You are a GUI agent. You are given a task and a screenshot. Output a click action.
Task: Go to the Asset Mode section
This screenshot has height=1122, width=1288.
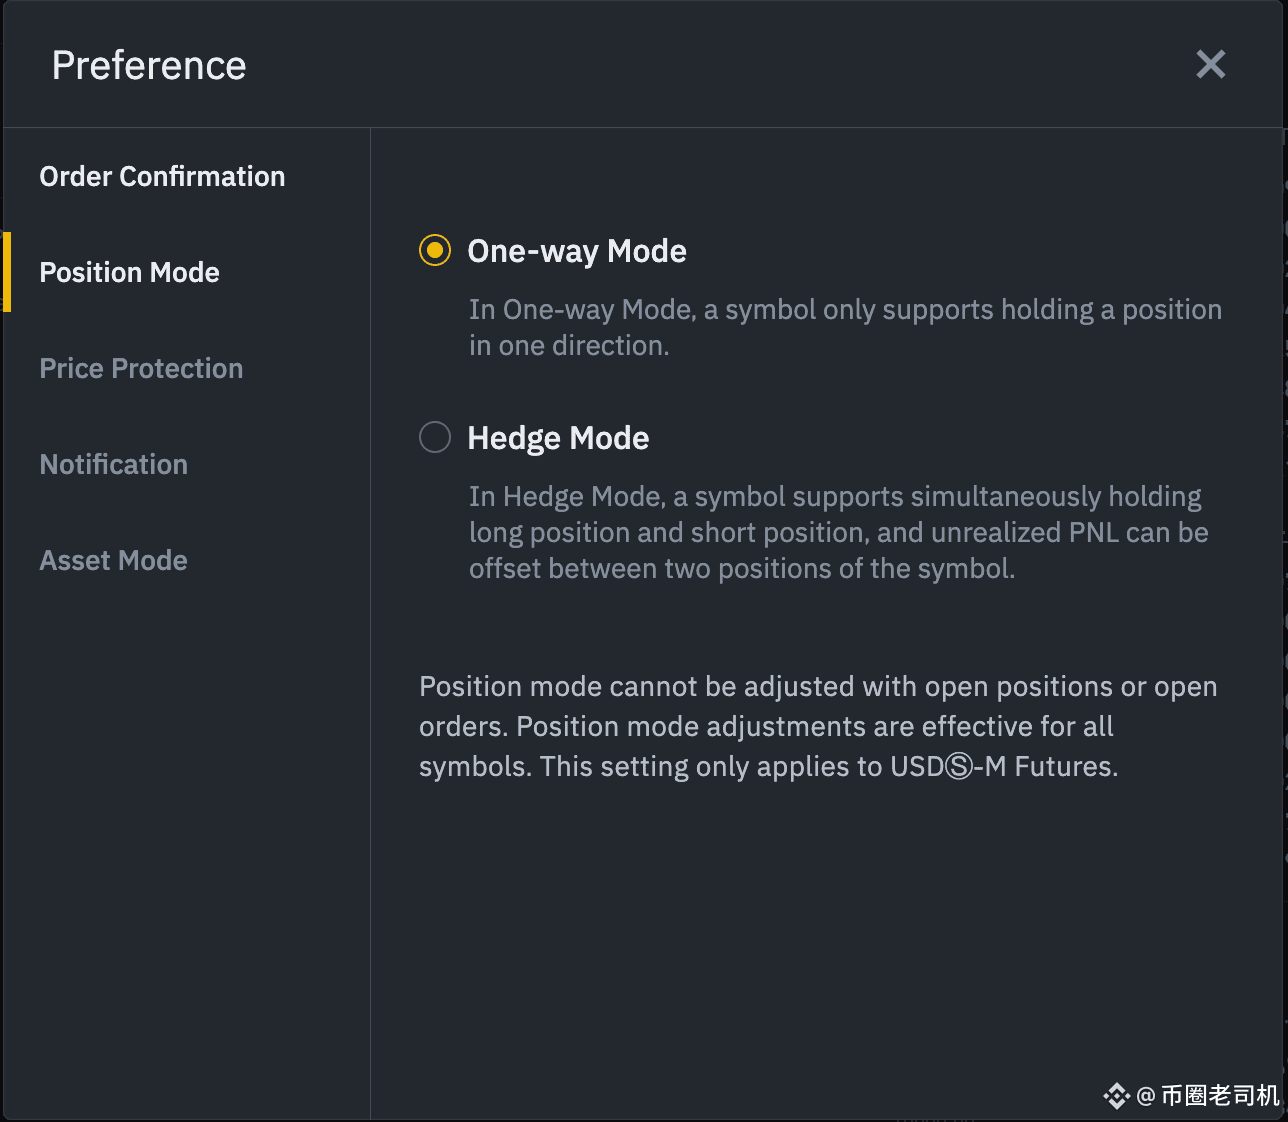113,560
